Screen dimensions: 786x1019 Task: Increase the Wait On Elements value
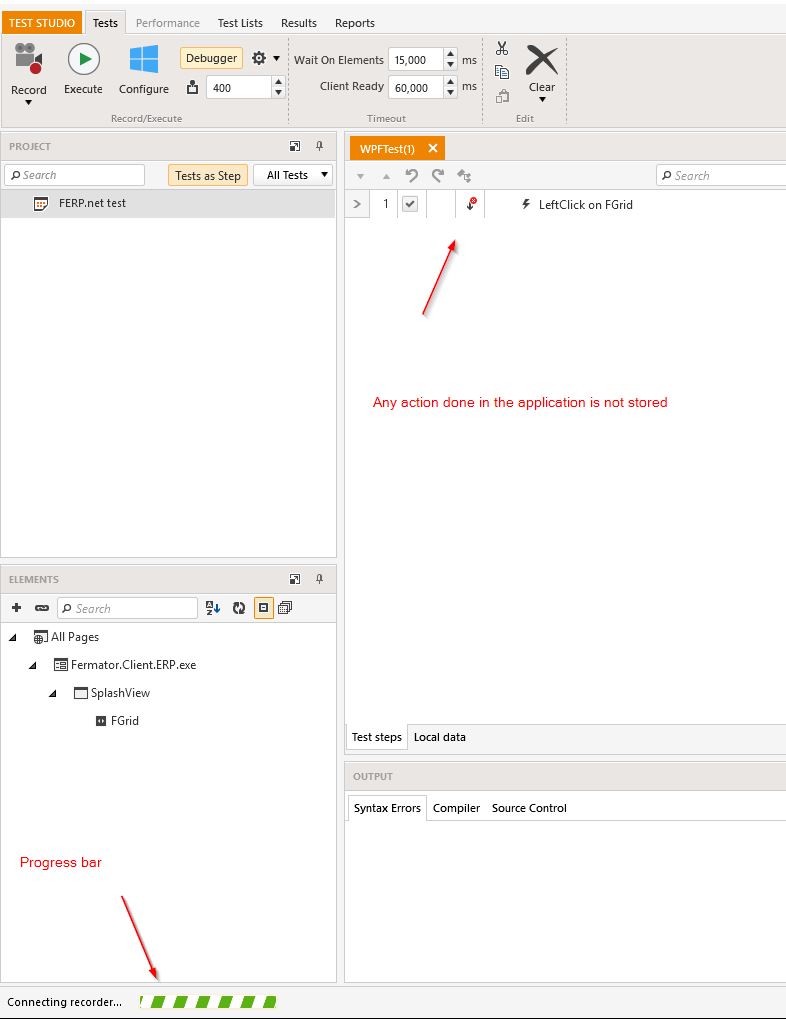[451, 55]
